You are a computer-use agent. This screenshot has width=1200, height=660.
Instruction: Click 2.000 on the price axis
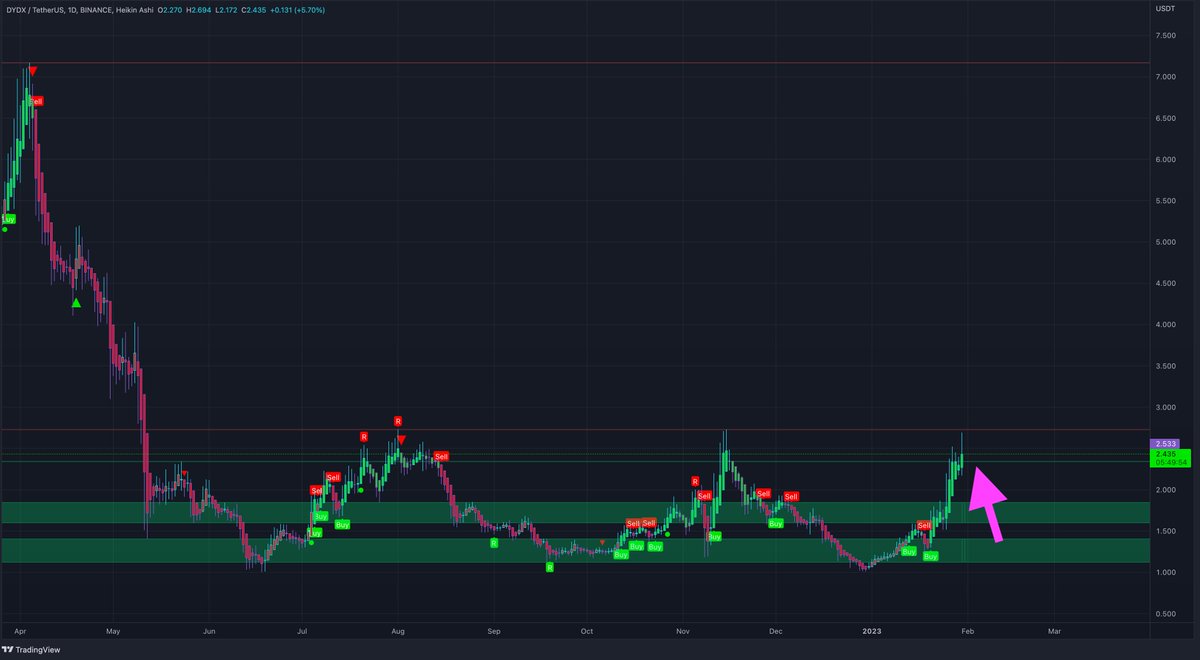coord(1167,490)
